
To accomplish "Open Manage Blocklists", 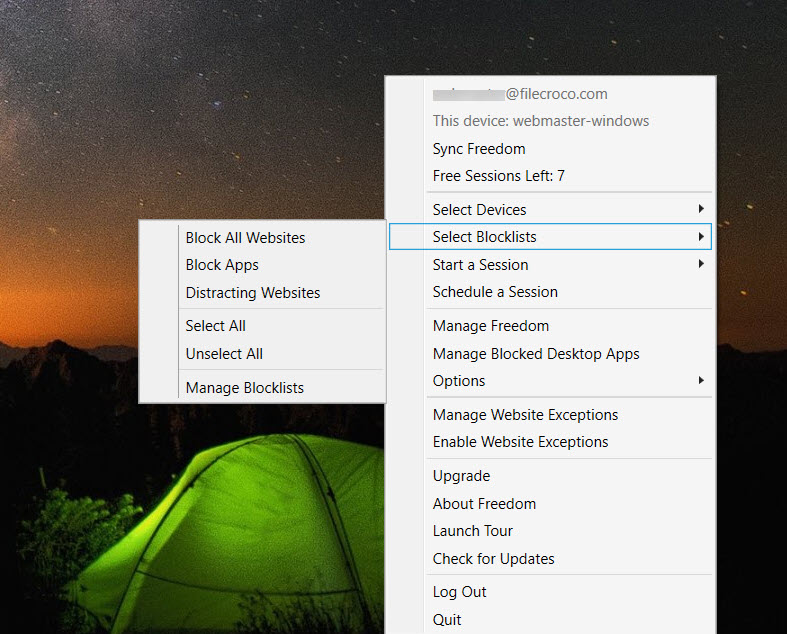I will (x=263, y=388).
